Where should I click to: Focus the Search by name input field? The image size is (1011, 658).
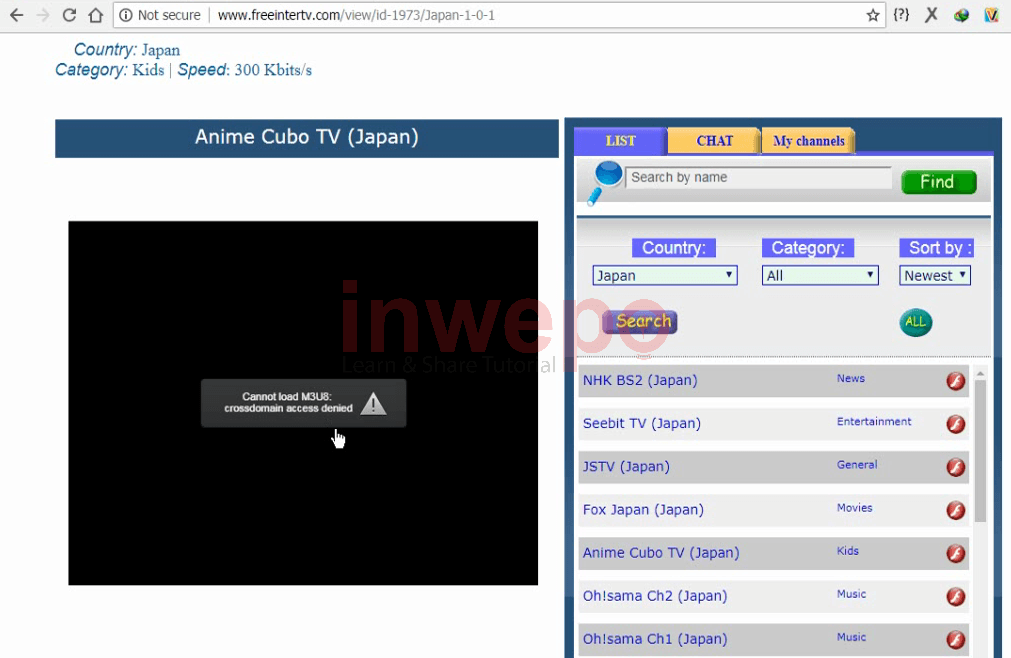[758, 177]
